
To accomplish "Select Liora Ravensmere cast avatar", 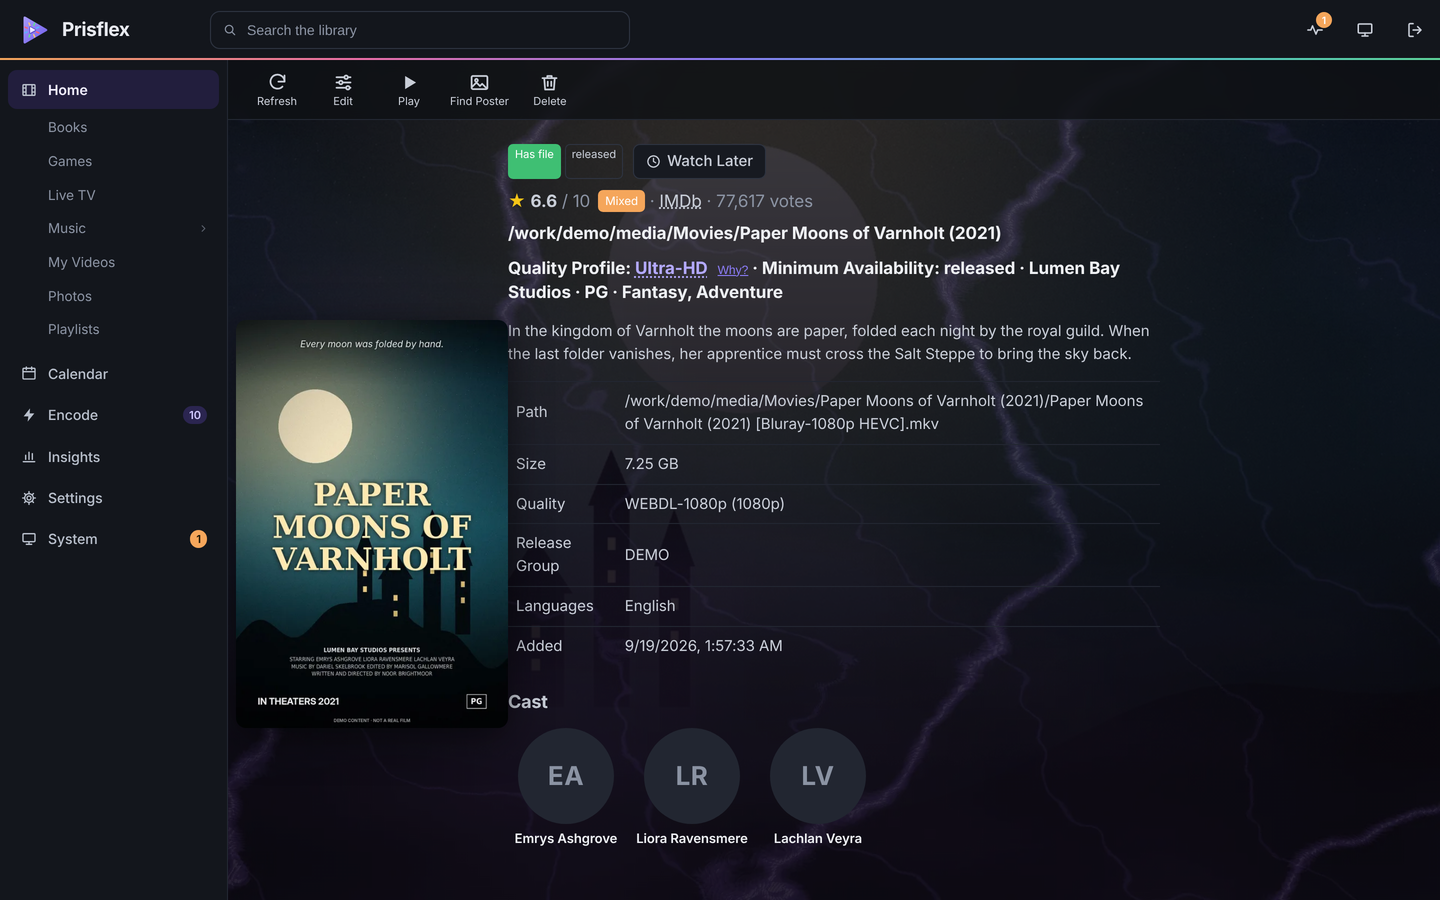I will tap(692, 776).
